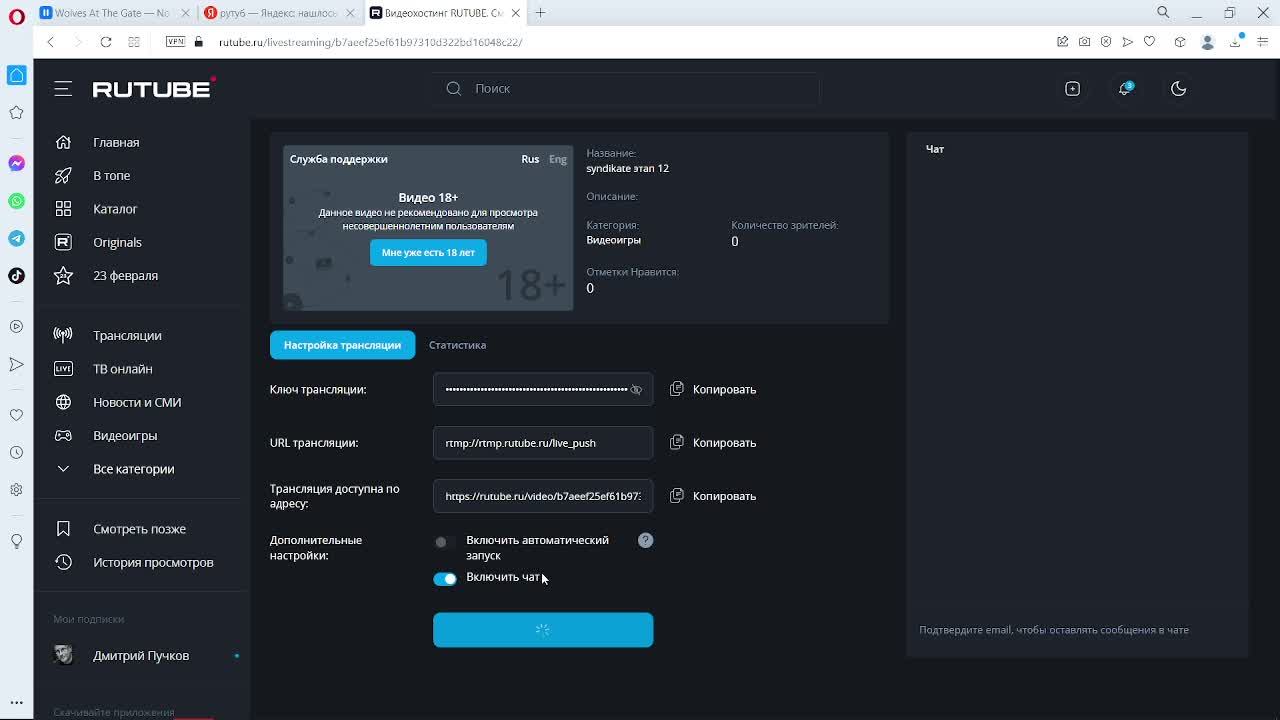Select the 'Настройка трансляции' tab
1280x720 pixels.
point(342,345)
